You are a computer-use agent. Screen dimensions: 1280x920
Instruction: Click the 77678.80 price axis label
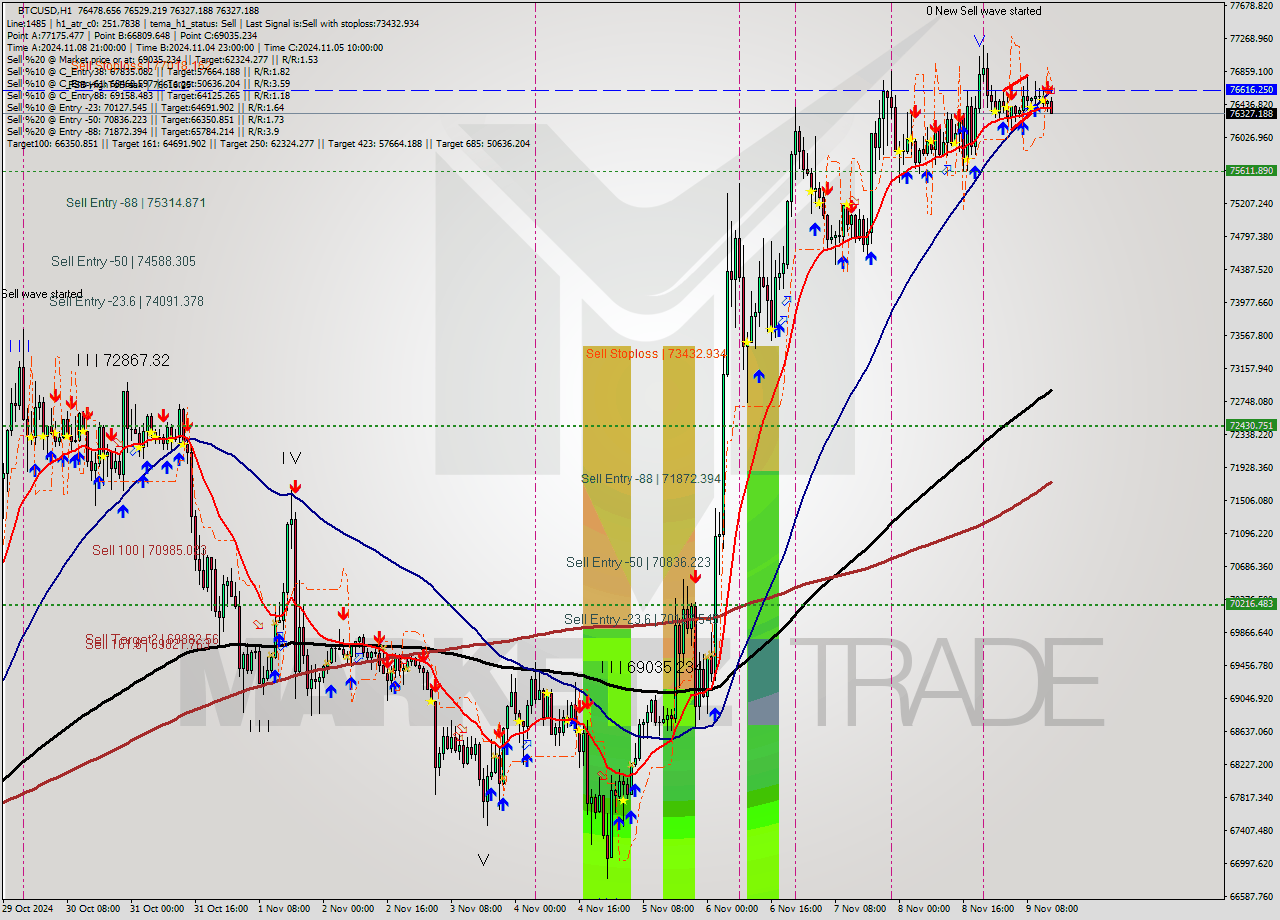[x=1251, y=6]
